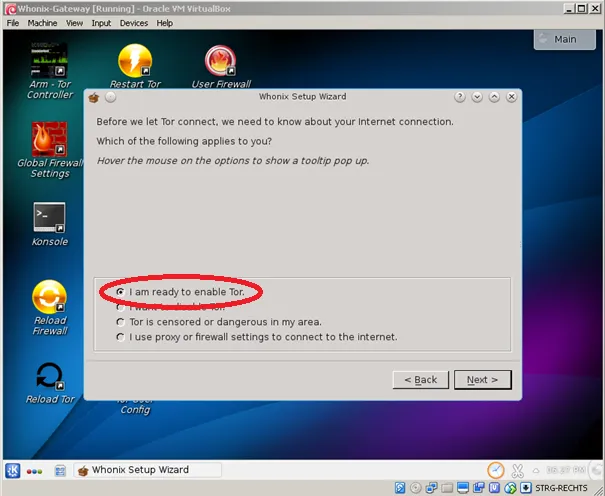This screenshot has height=496, width=605.
Task: Open the Arm - Tor Controller desktop icon
Action: point(49,71)
